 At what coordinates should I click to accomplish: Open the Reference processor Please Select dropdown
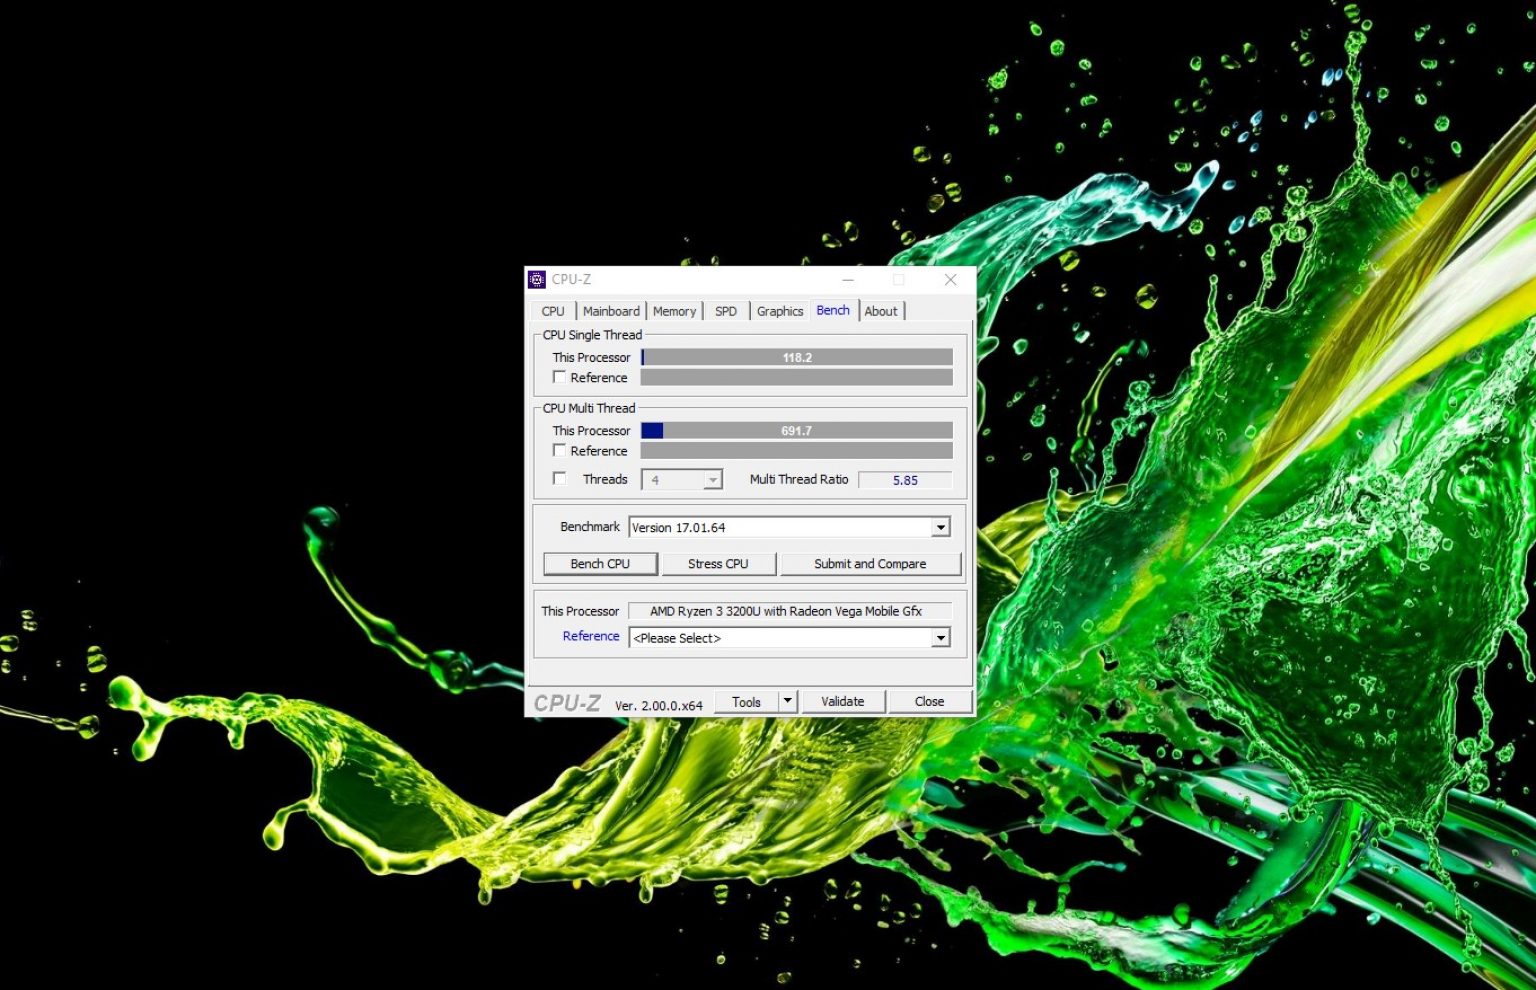click(x=940, y=638)
